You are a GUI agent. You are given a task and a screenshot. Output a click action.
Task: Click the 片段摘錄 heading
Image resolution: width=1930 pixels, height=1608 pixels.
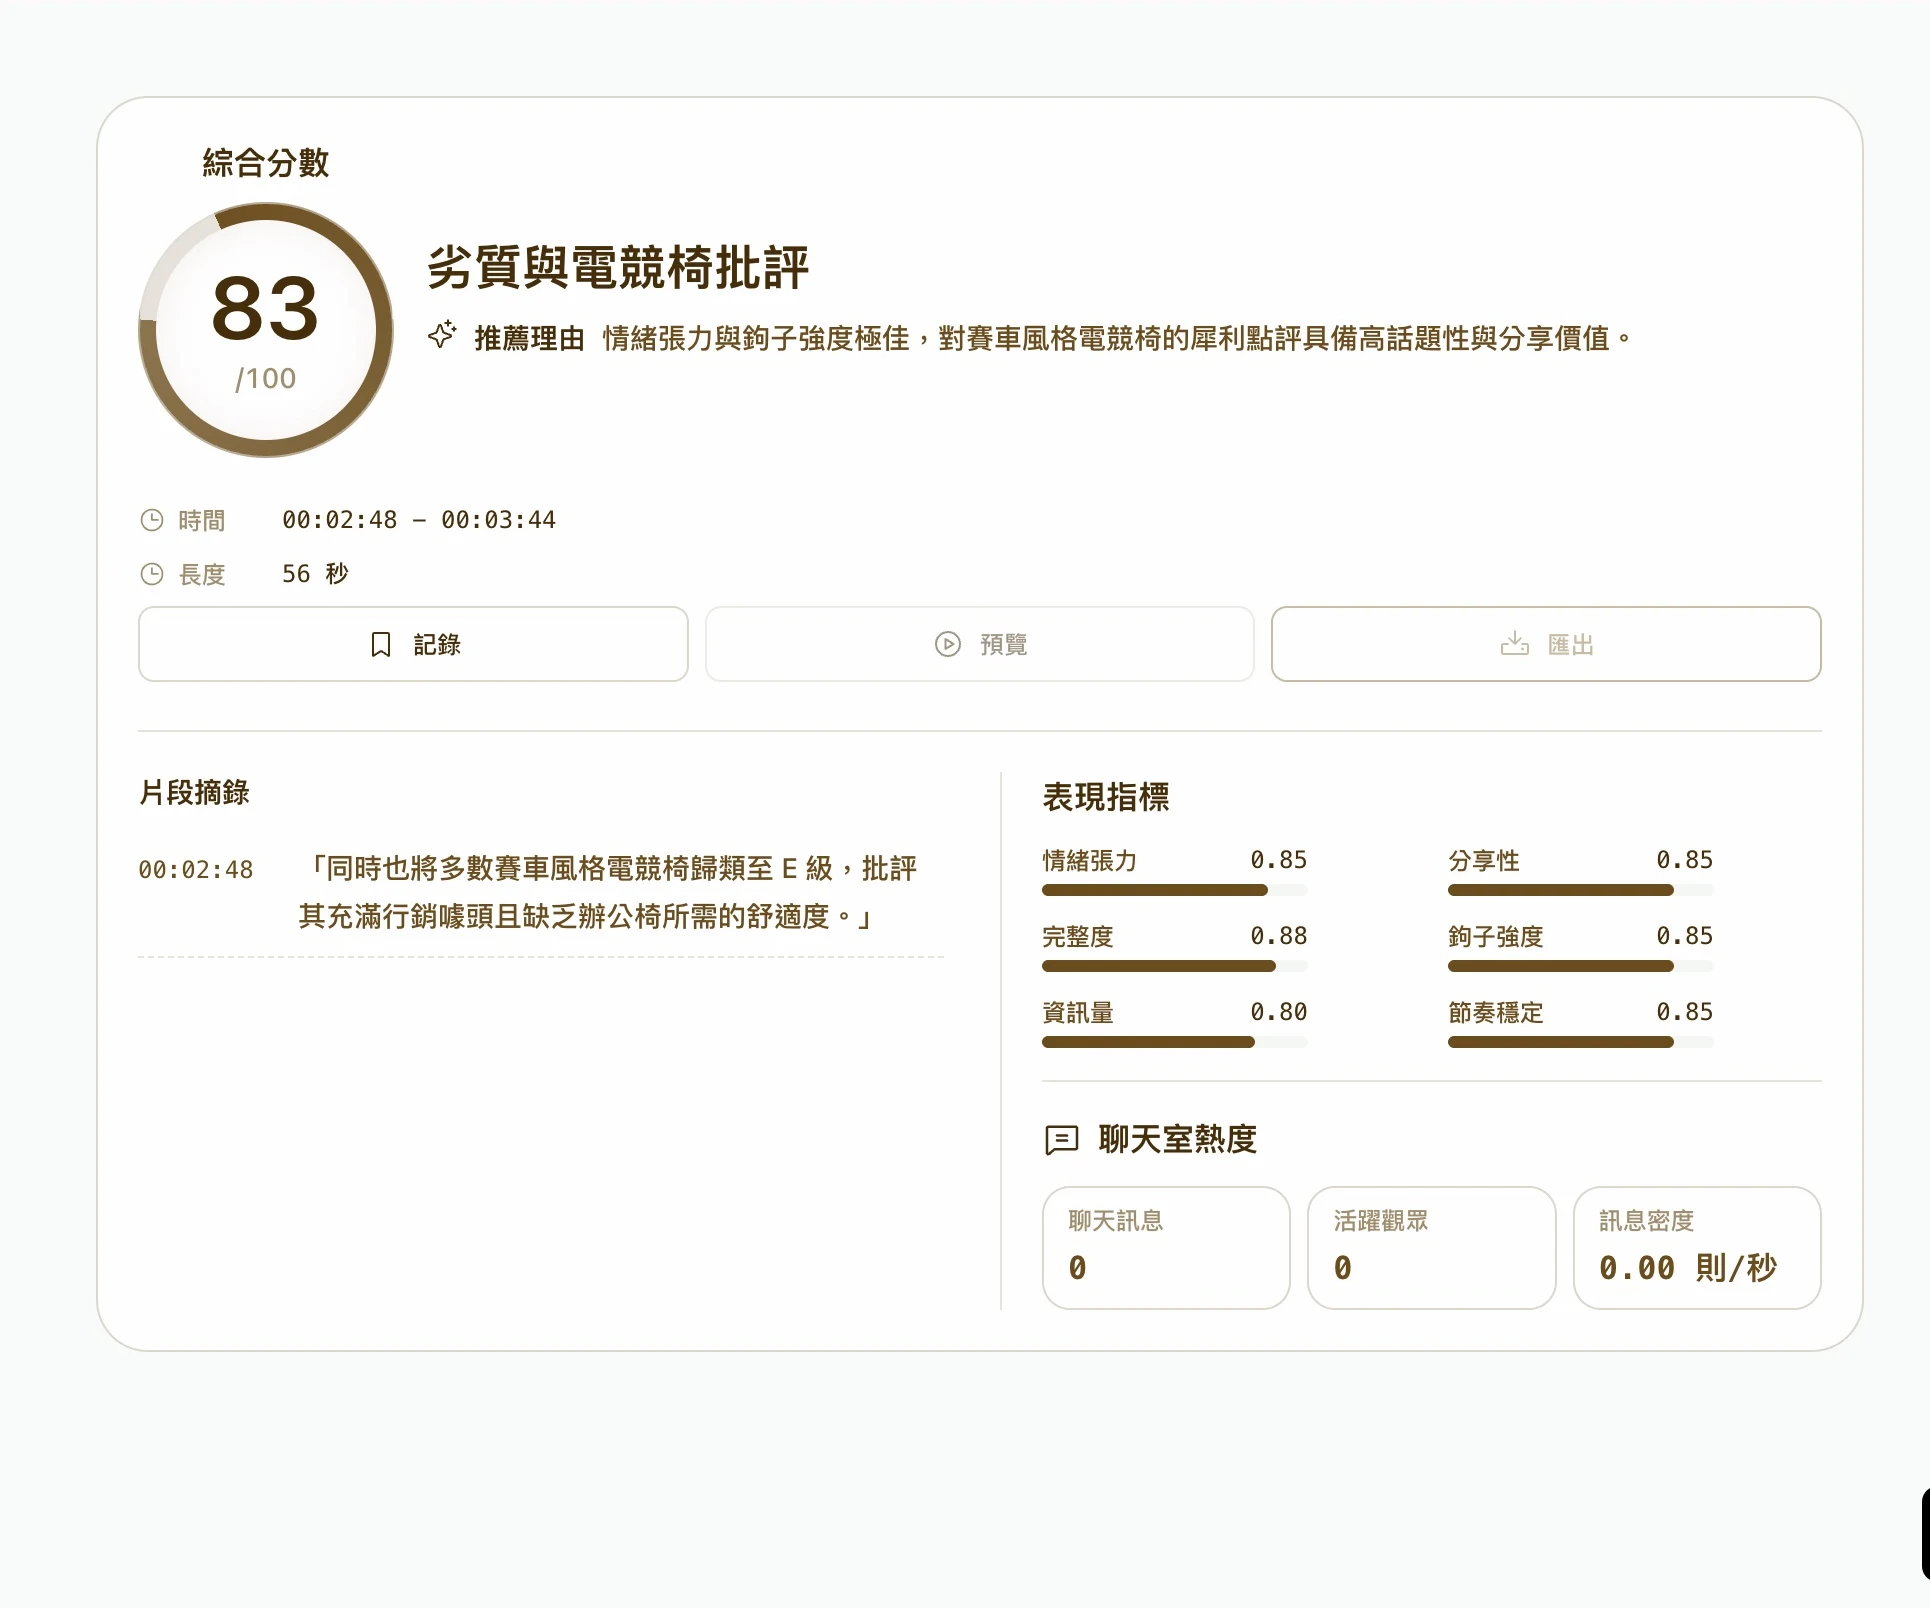[194, 793]
